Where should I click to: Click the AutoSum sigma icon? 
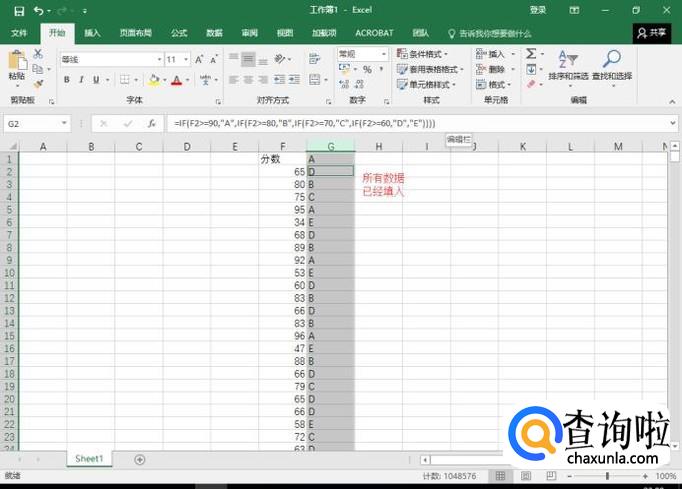531,54
